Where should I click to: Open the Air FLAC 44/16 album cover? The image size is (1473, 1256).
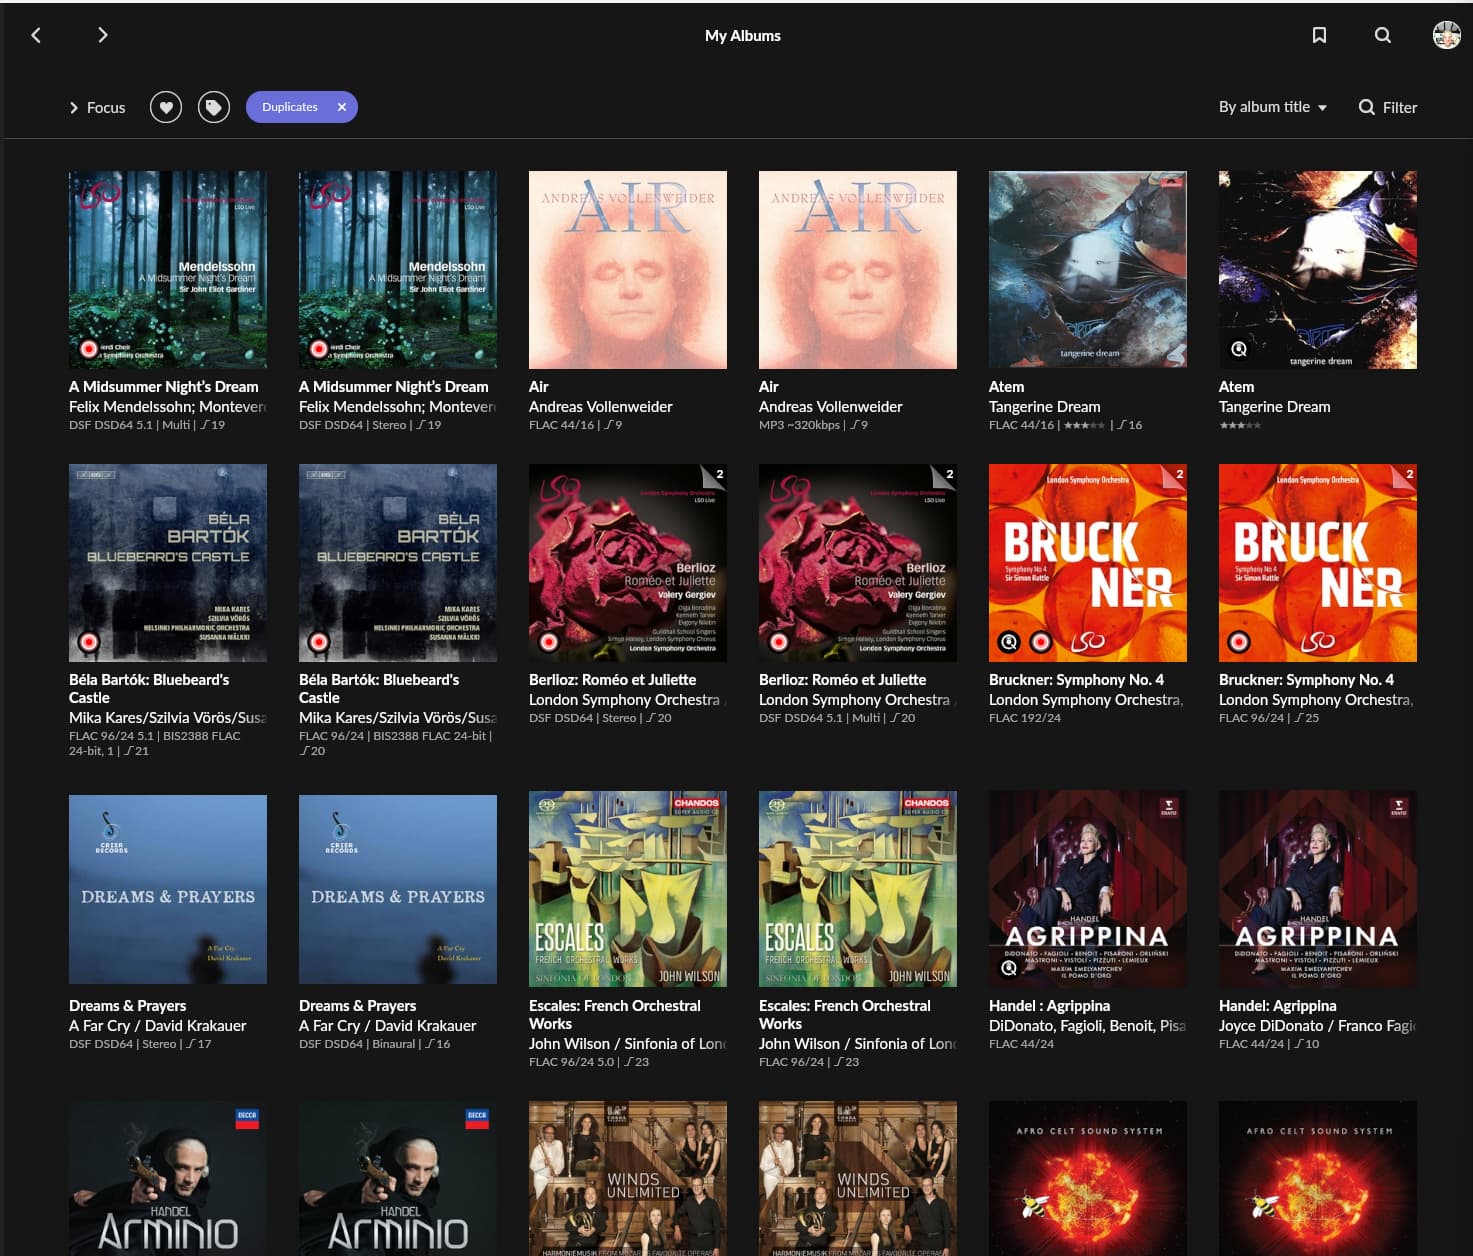coord(628,270)
